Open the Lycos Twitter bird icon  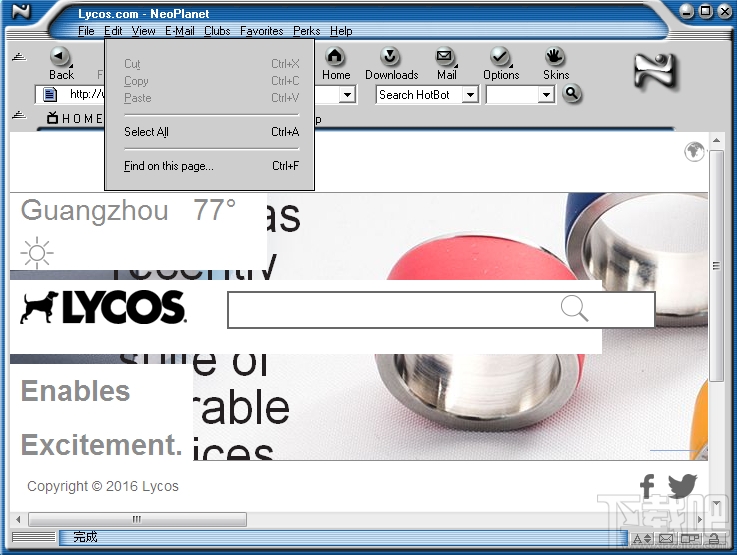point(682,486)
